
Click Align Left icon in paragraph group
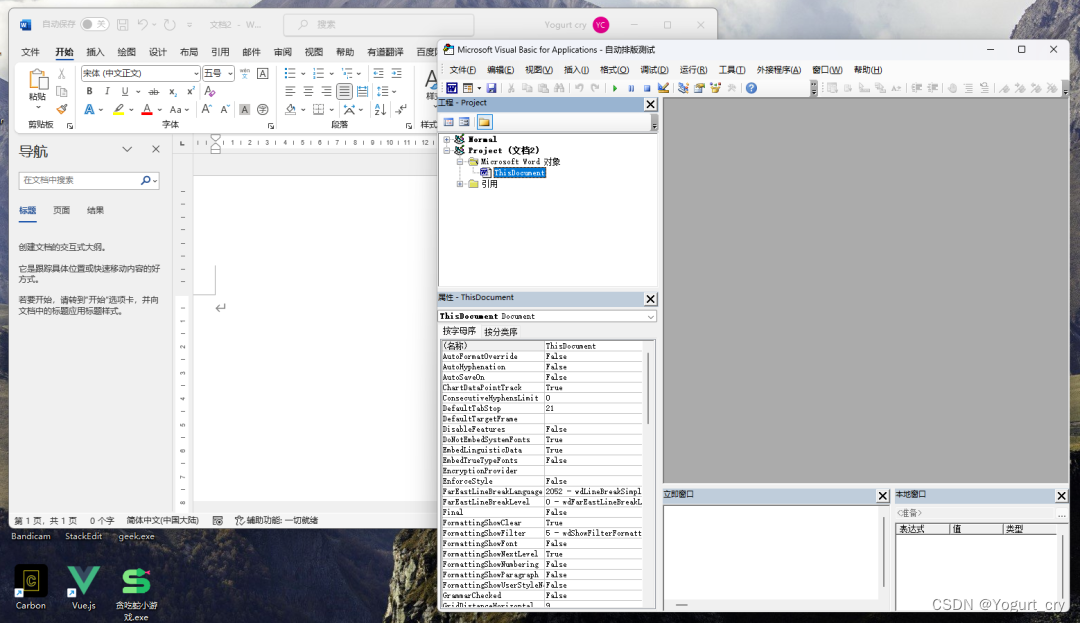click(290, 91)
